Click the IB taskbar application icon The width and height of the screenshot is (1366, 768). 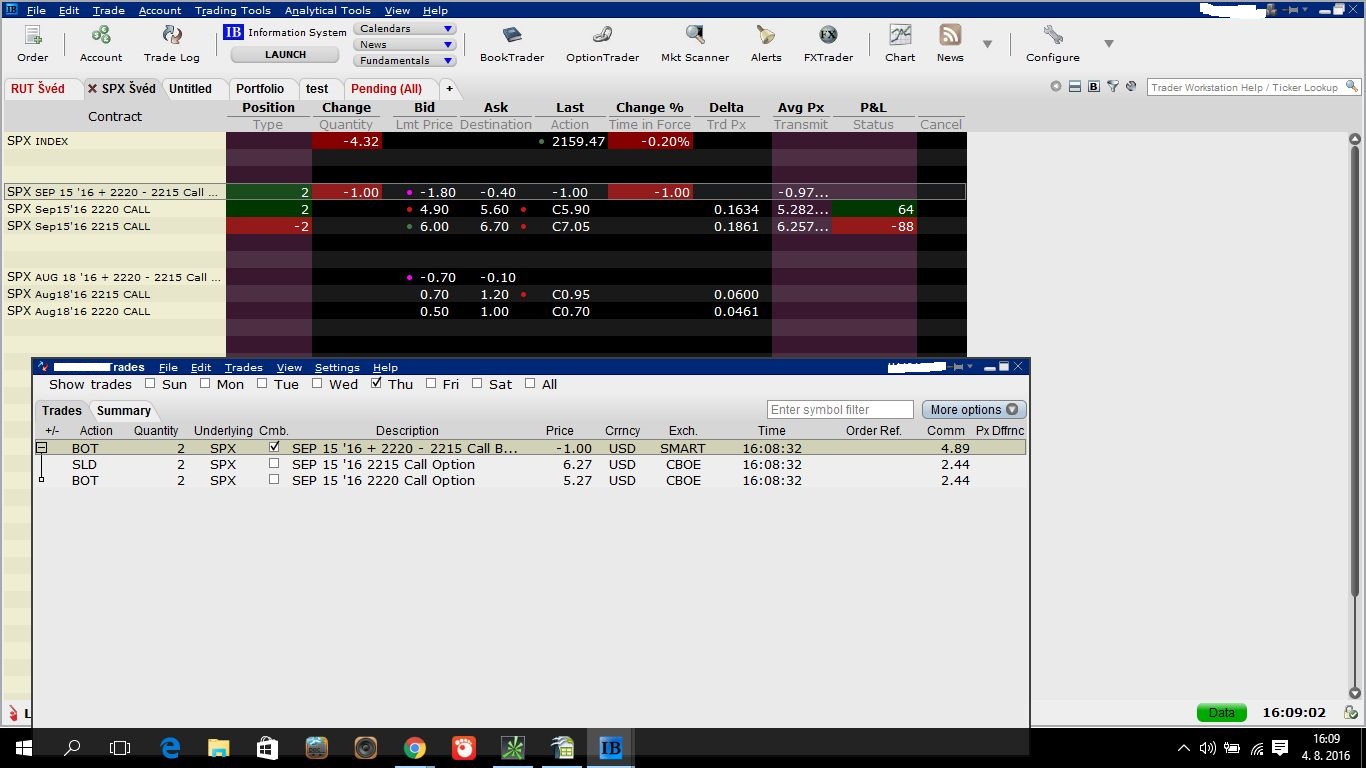coord(610,747)
